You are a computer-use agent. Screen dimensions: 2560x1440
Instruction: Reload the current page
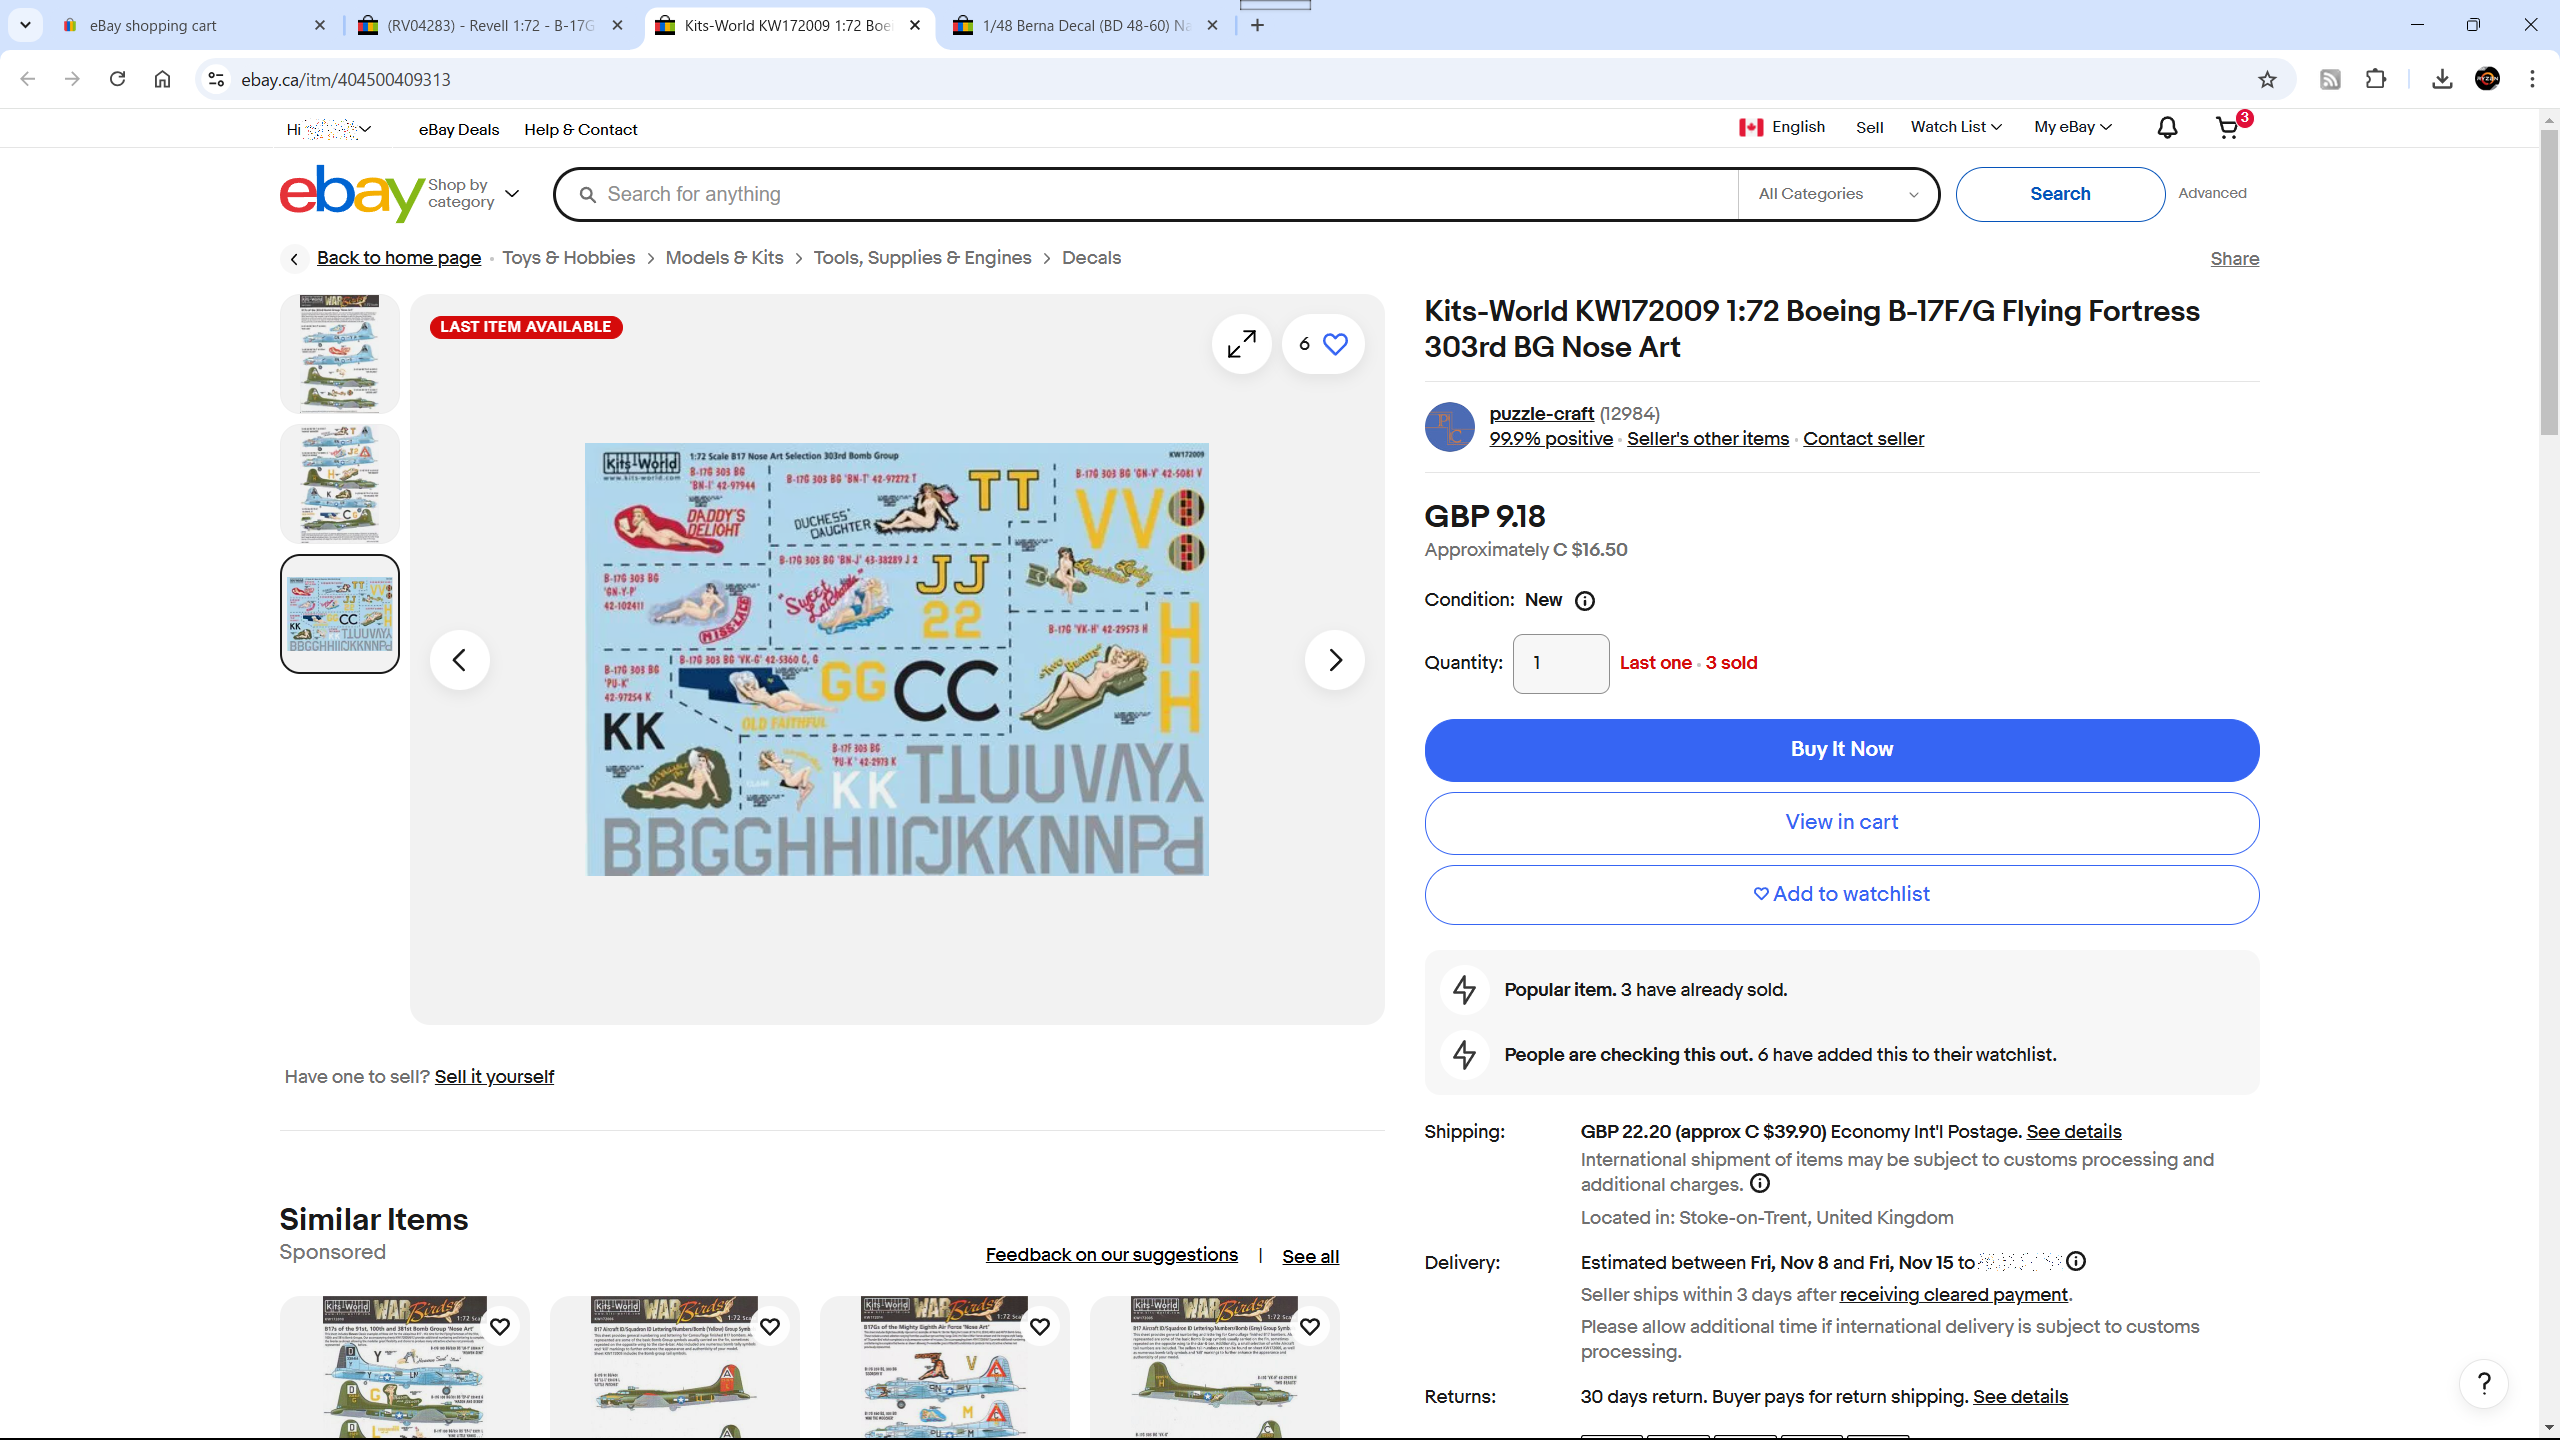(117, 79)
